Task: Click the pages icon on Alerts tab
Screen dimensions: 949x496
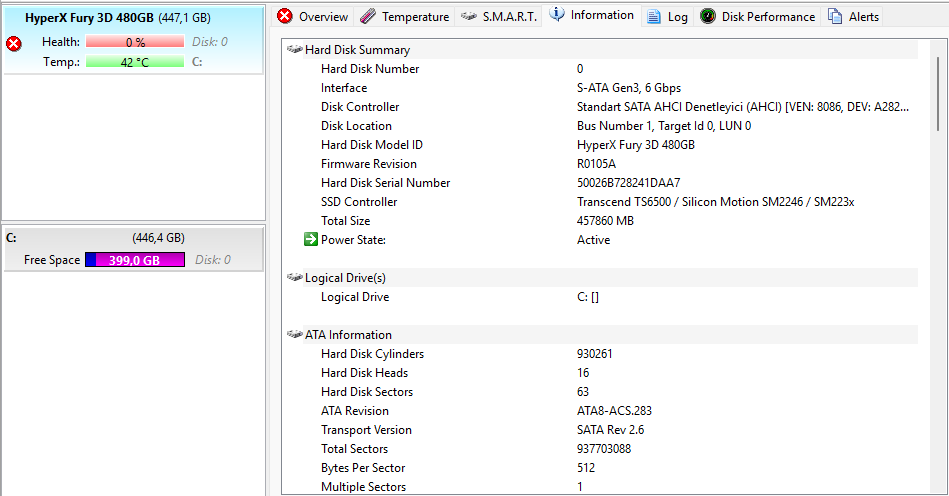Action: pos(835,16)
